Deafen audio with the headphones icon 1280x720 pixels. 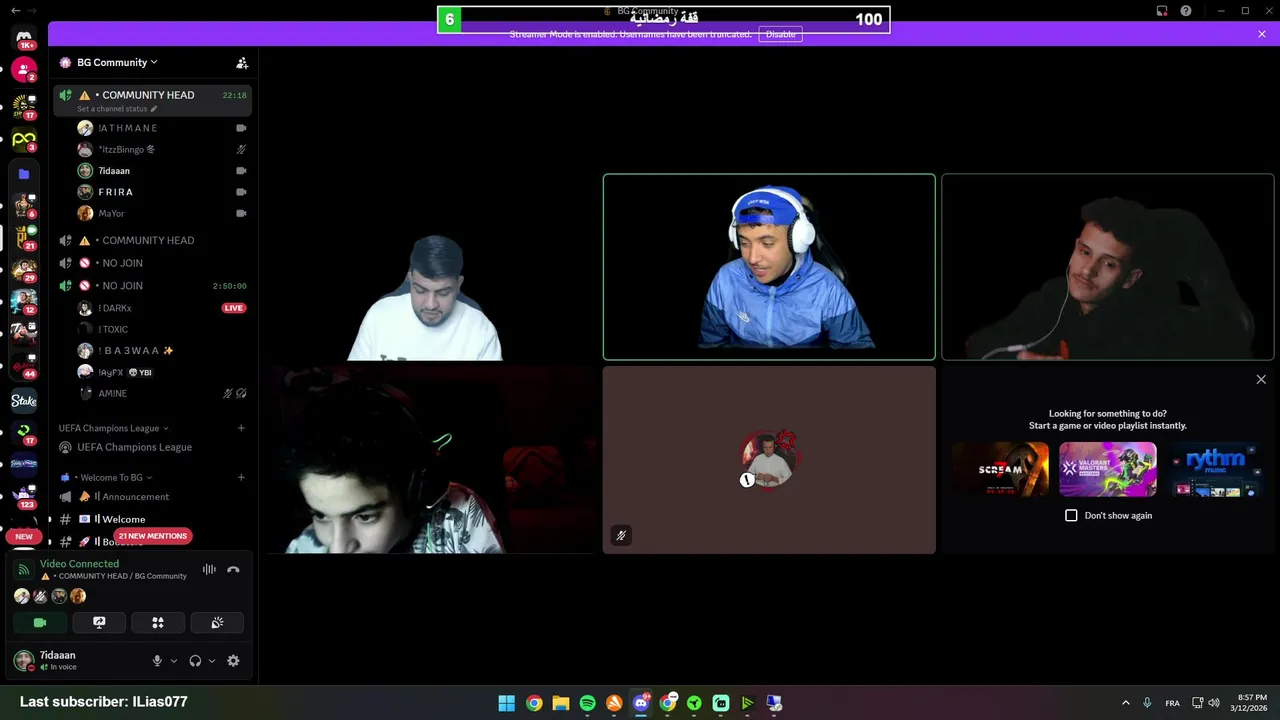click(195, 661)
